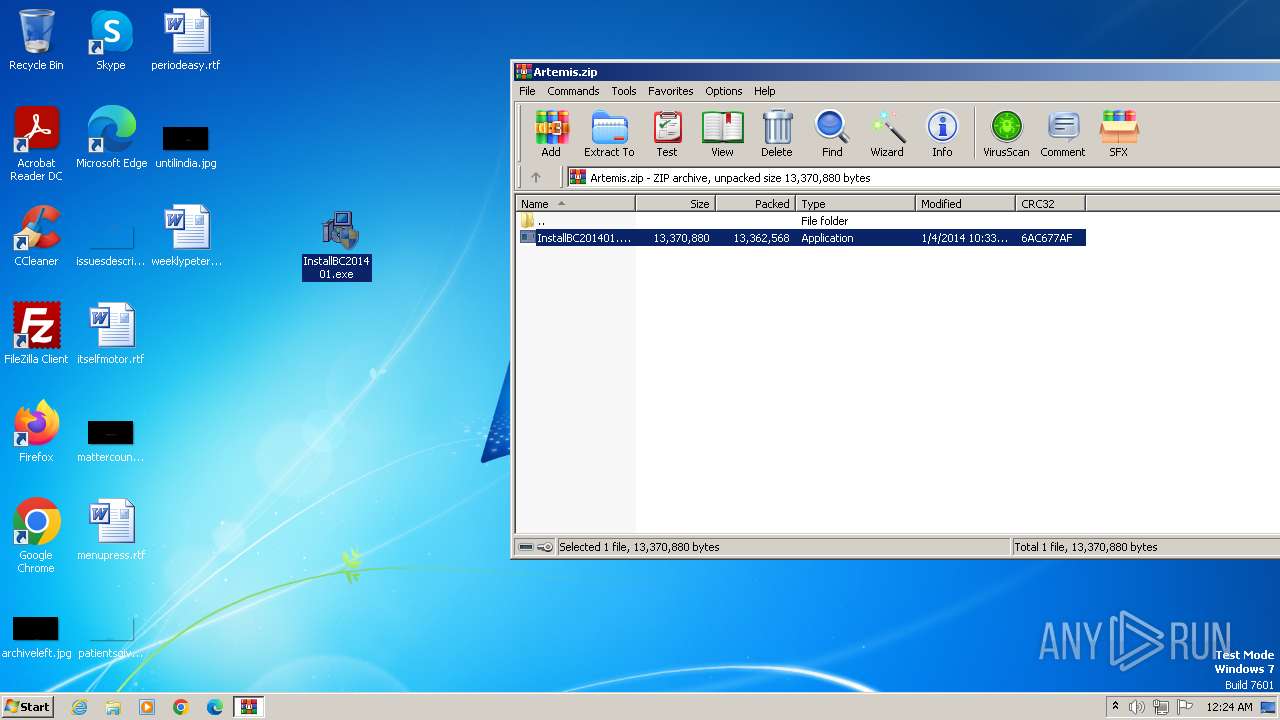Select periodeasy.rtf desktop file
The height and width of the screenshot is (720, 1280).
(x=186, y=40)
